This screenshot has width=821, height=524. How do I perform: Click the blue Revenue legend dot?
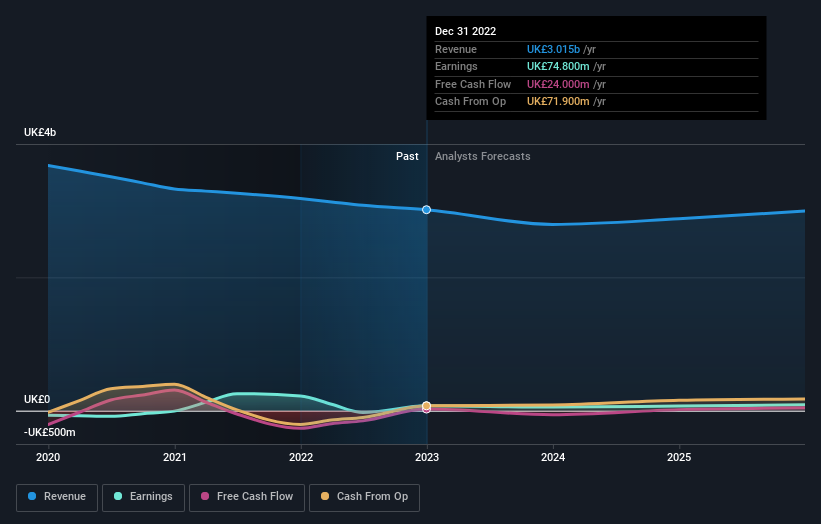click(32, 496)
